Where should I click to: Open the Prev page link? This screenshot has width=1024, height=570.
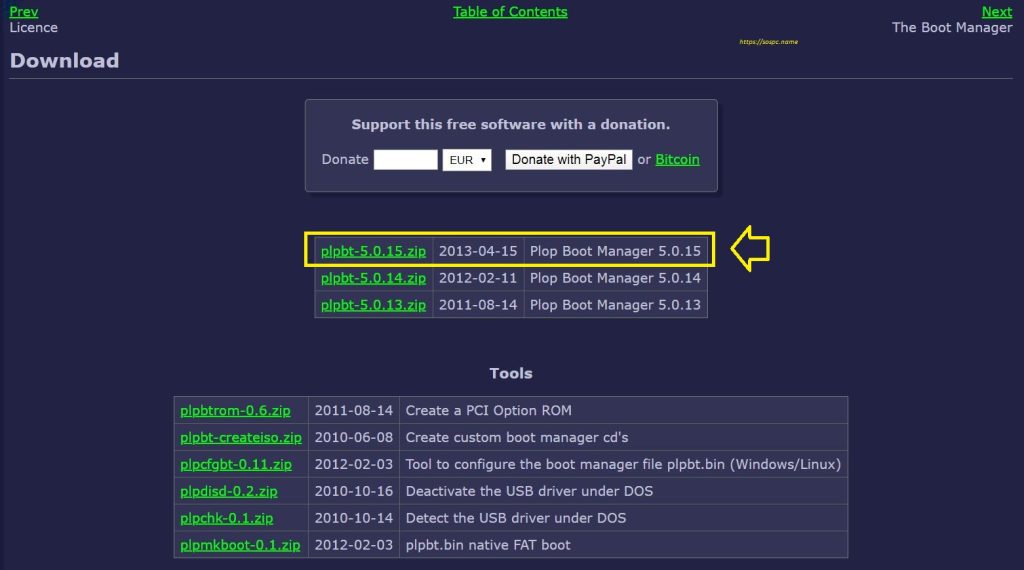click(24, 12)
